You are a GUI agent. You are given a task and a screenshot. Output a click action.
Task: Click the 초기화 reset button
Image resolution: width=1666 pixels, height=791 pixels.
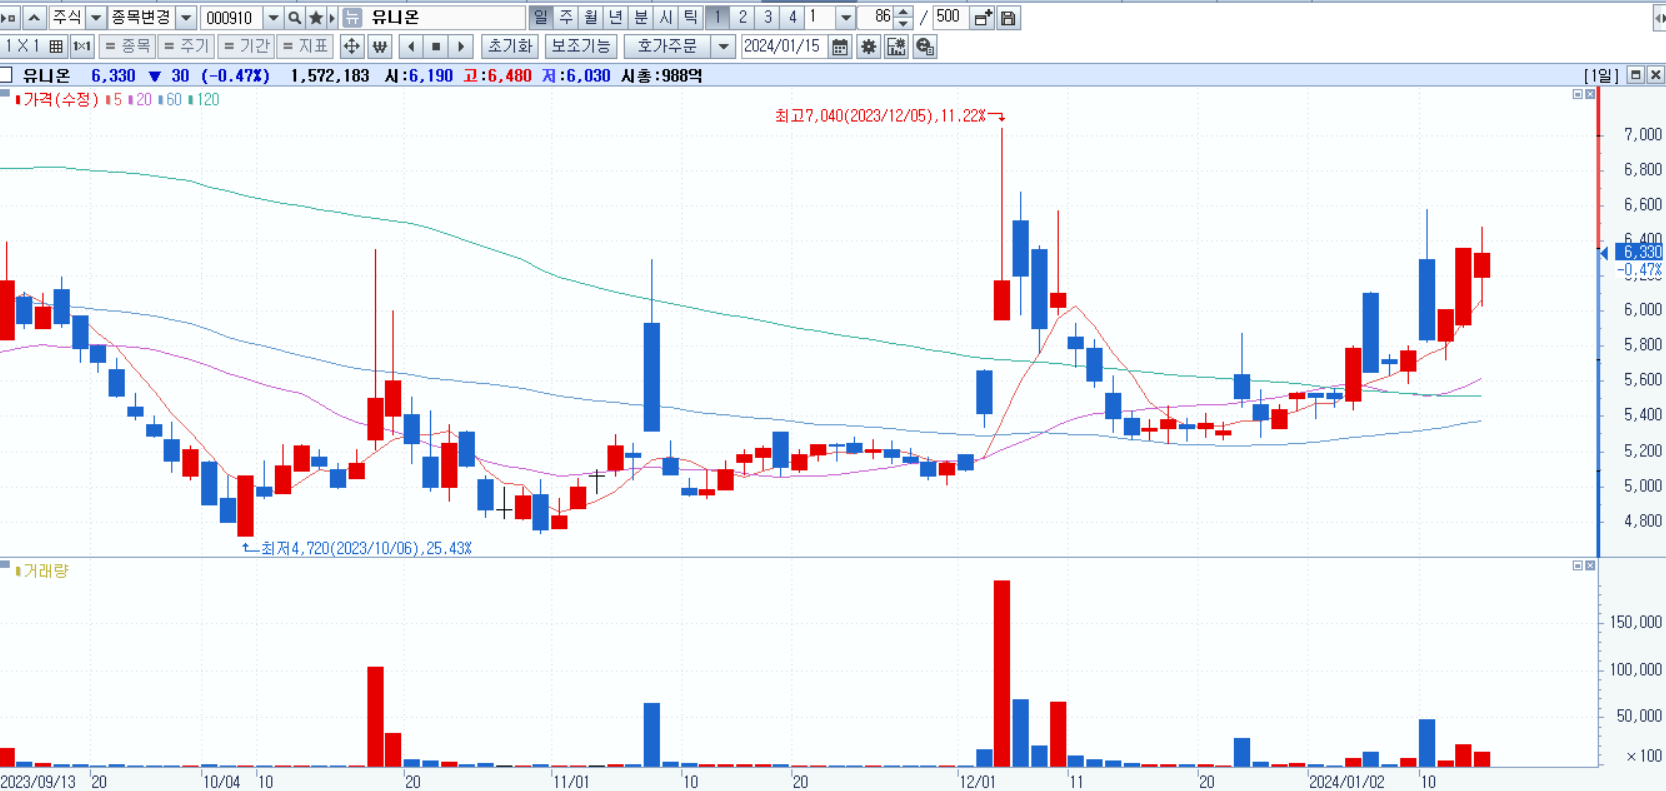pyautogui.click(x=510, y=46)
